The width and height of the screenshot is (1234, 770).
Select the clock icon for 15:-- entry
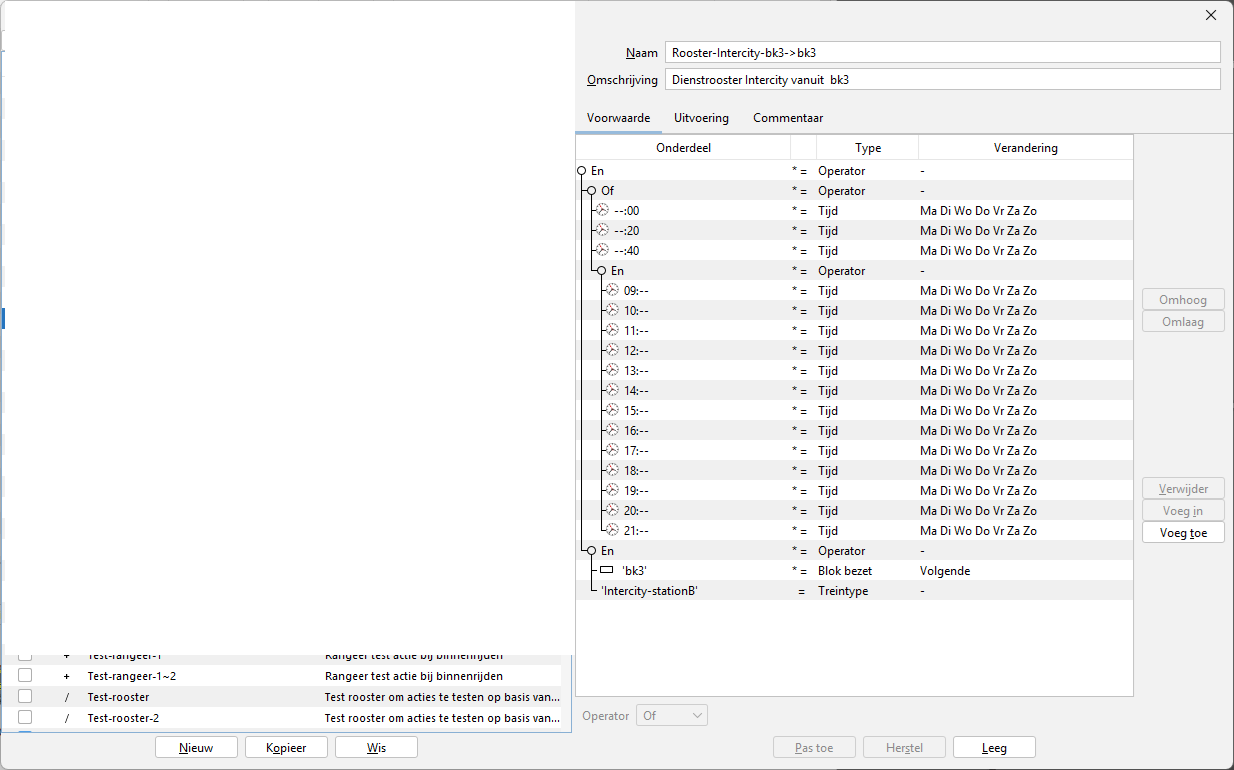[x=612, y=411]
